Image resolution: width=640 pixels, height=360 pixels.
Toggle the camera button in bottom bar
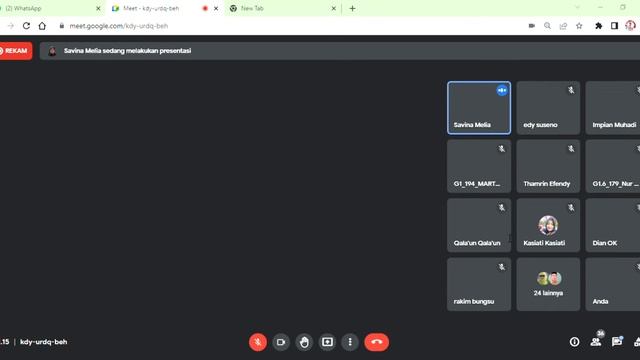pyautogui.click(x=281, y=342)
